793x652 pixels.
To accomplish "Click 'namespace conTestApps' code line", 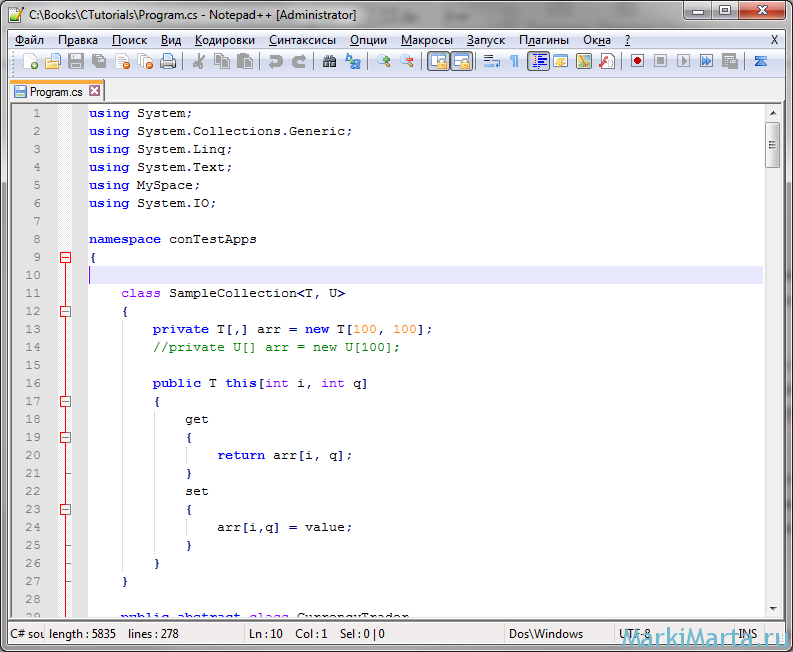I will (x=172, y=239).
